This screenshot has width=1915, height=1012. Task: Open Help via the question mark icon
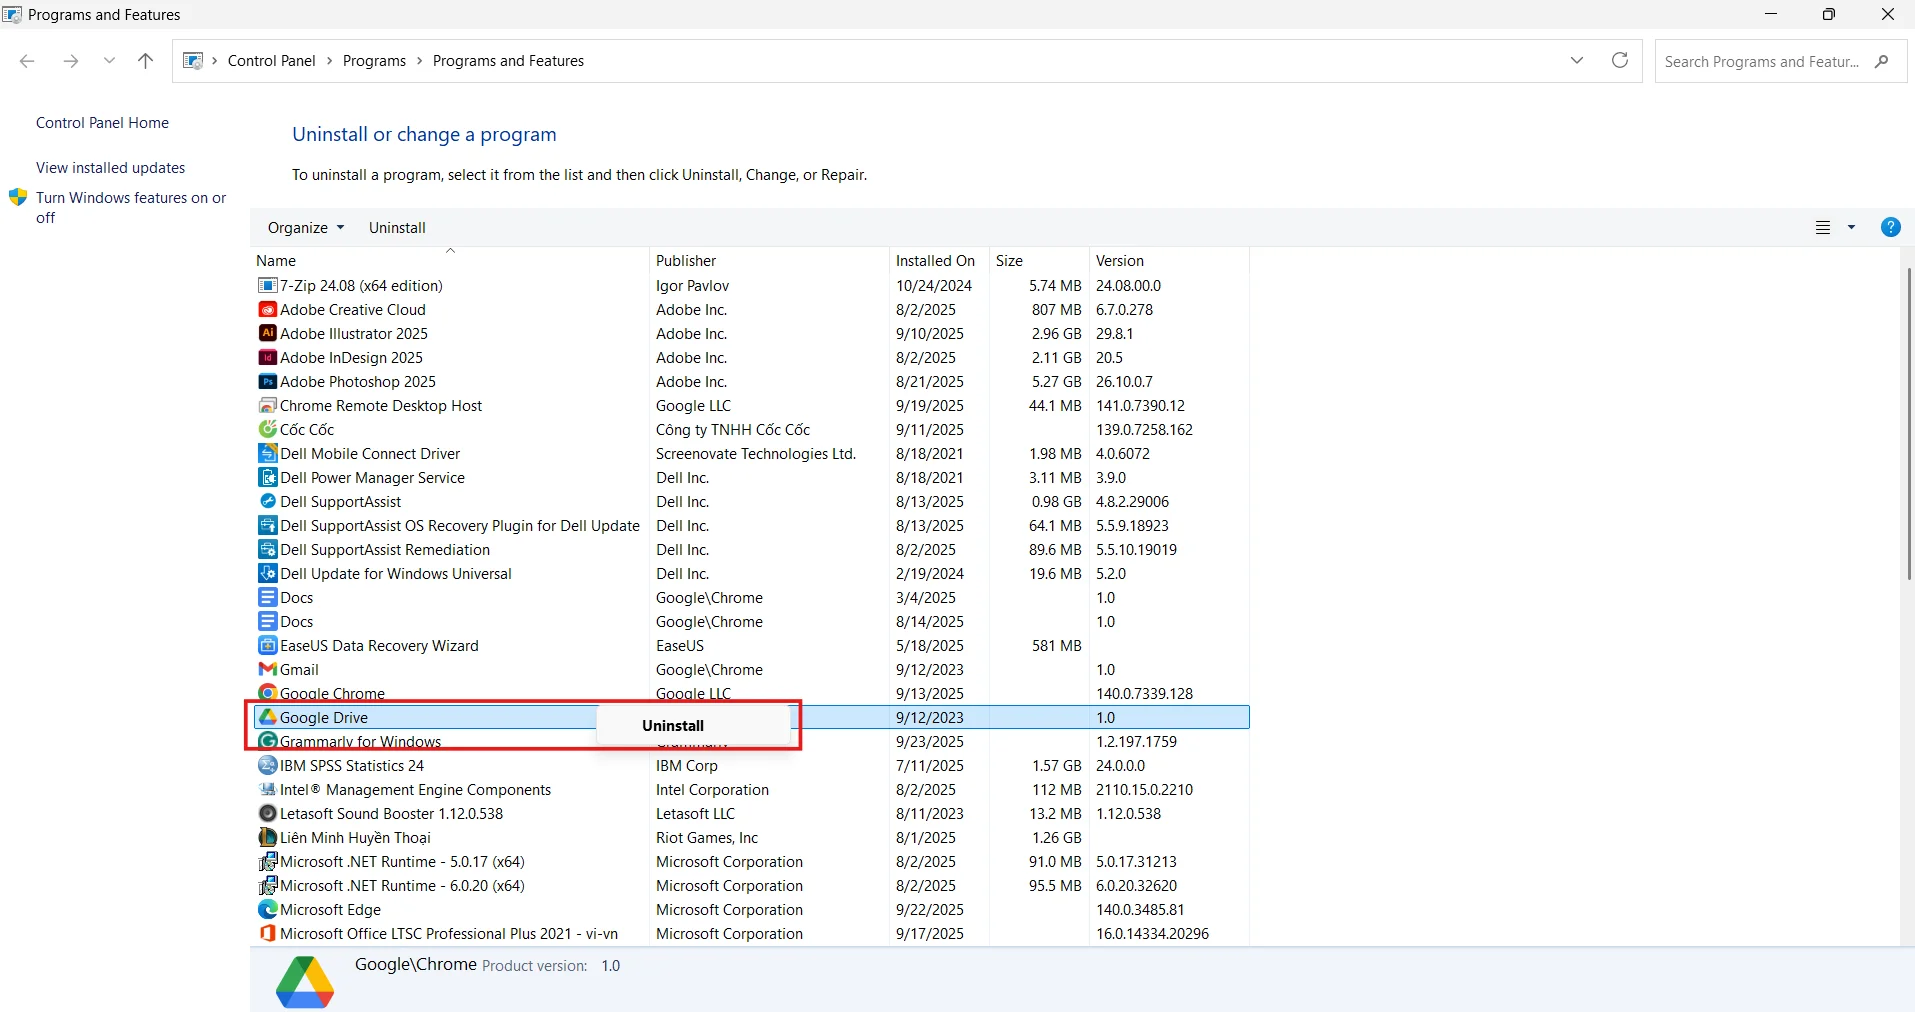(x=1889, y=227)
